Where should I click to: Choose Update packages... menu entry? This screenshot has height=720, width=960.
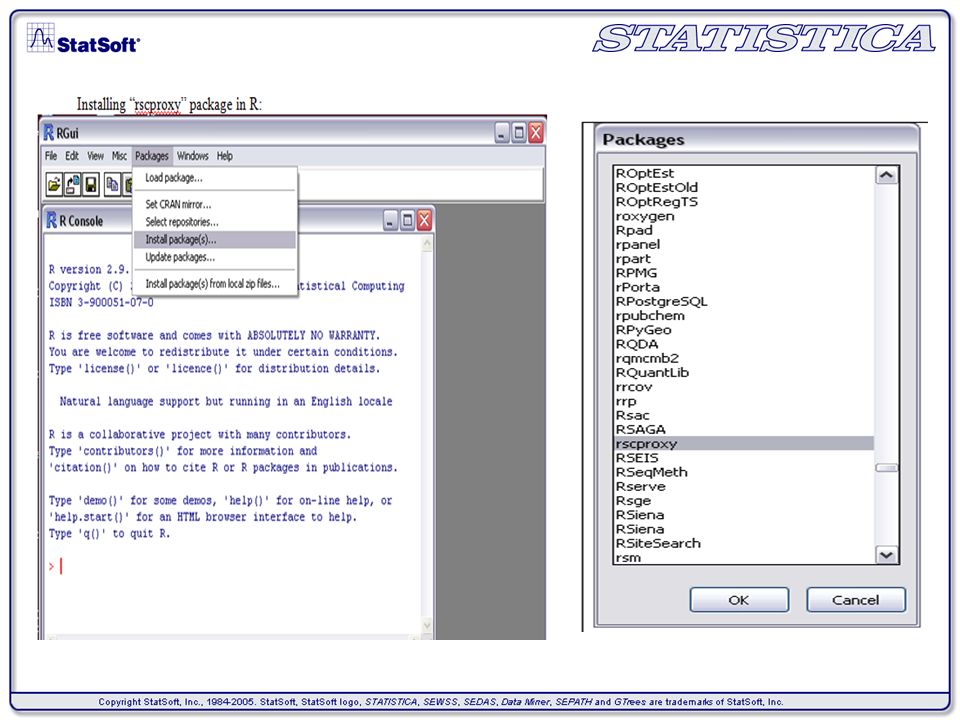pyautogui.click(x=214, y=257)
